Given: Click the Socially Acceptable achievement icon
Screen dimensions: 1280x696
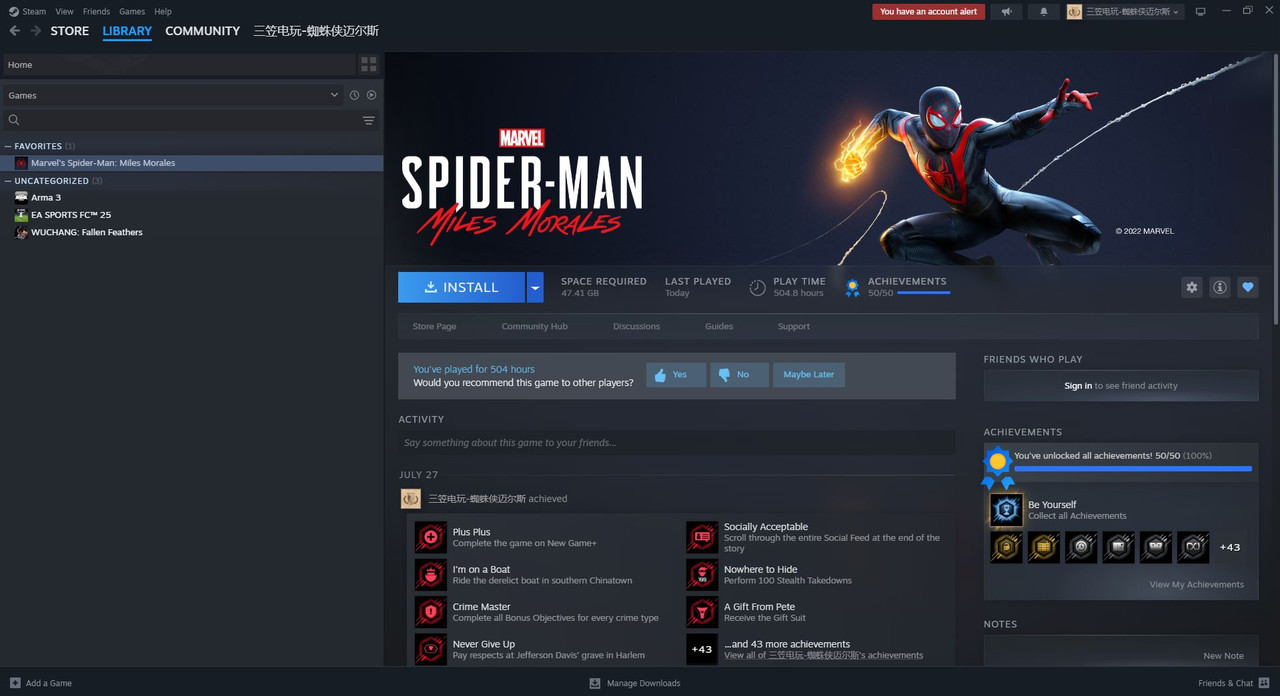Looking at the screenshot, I should point(702,537).
